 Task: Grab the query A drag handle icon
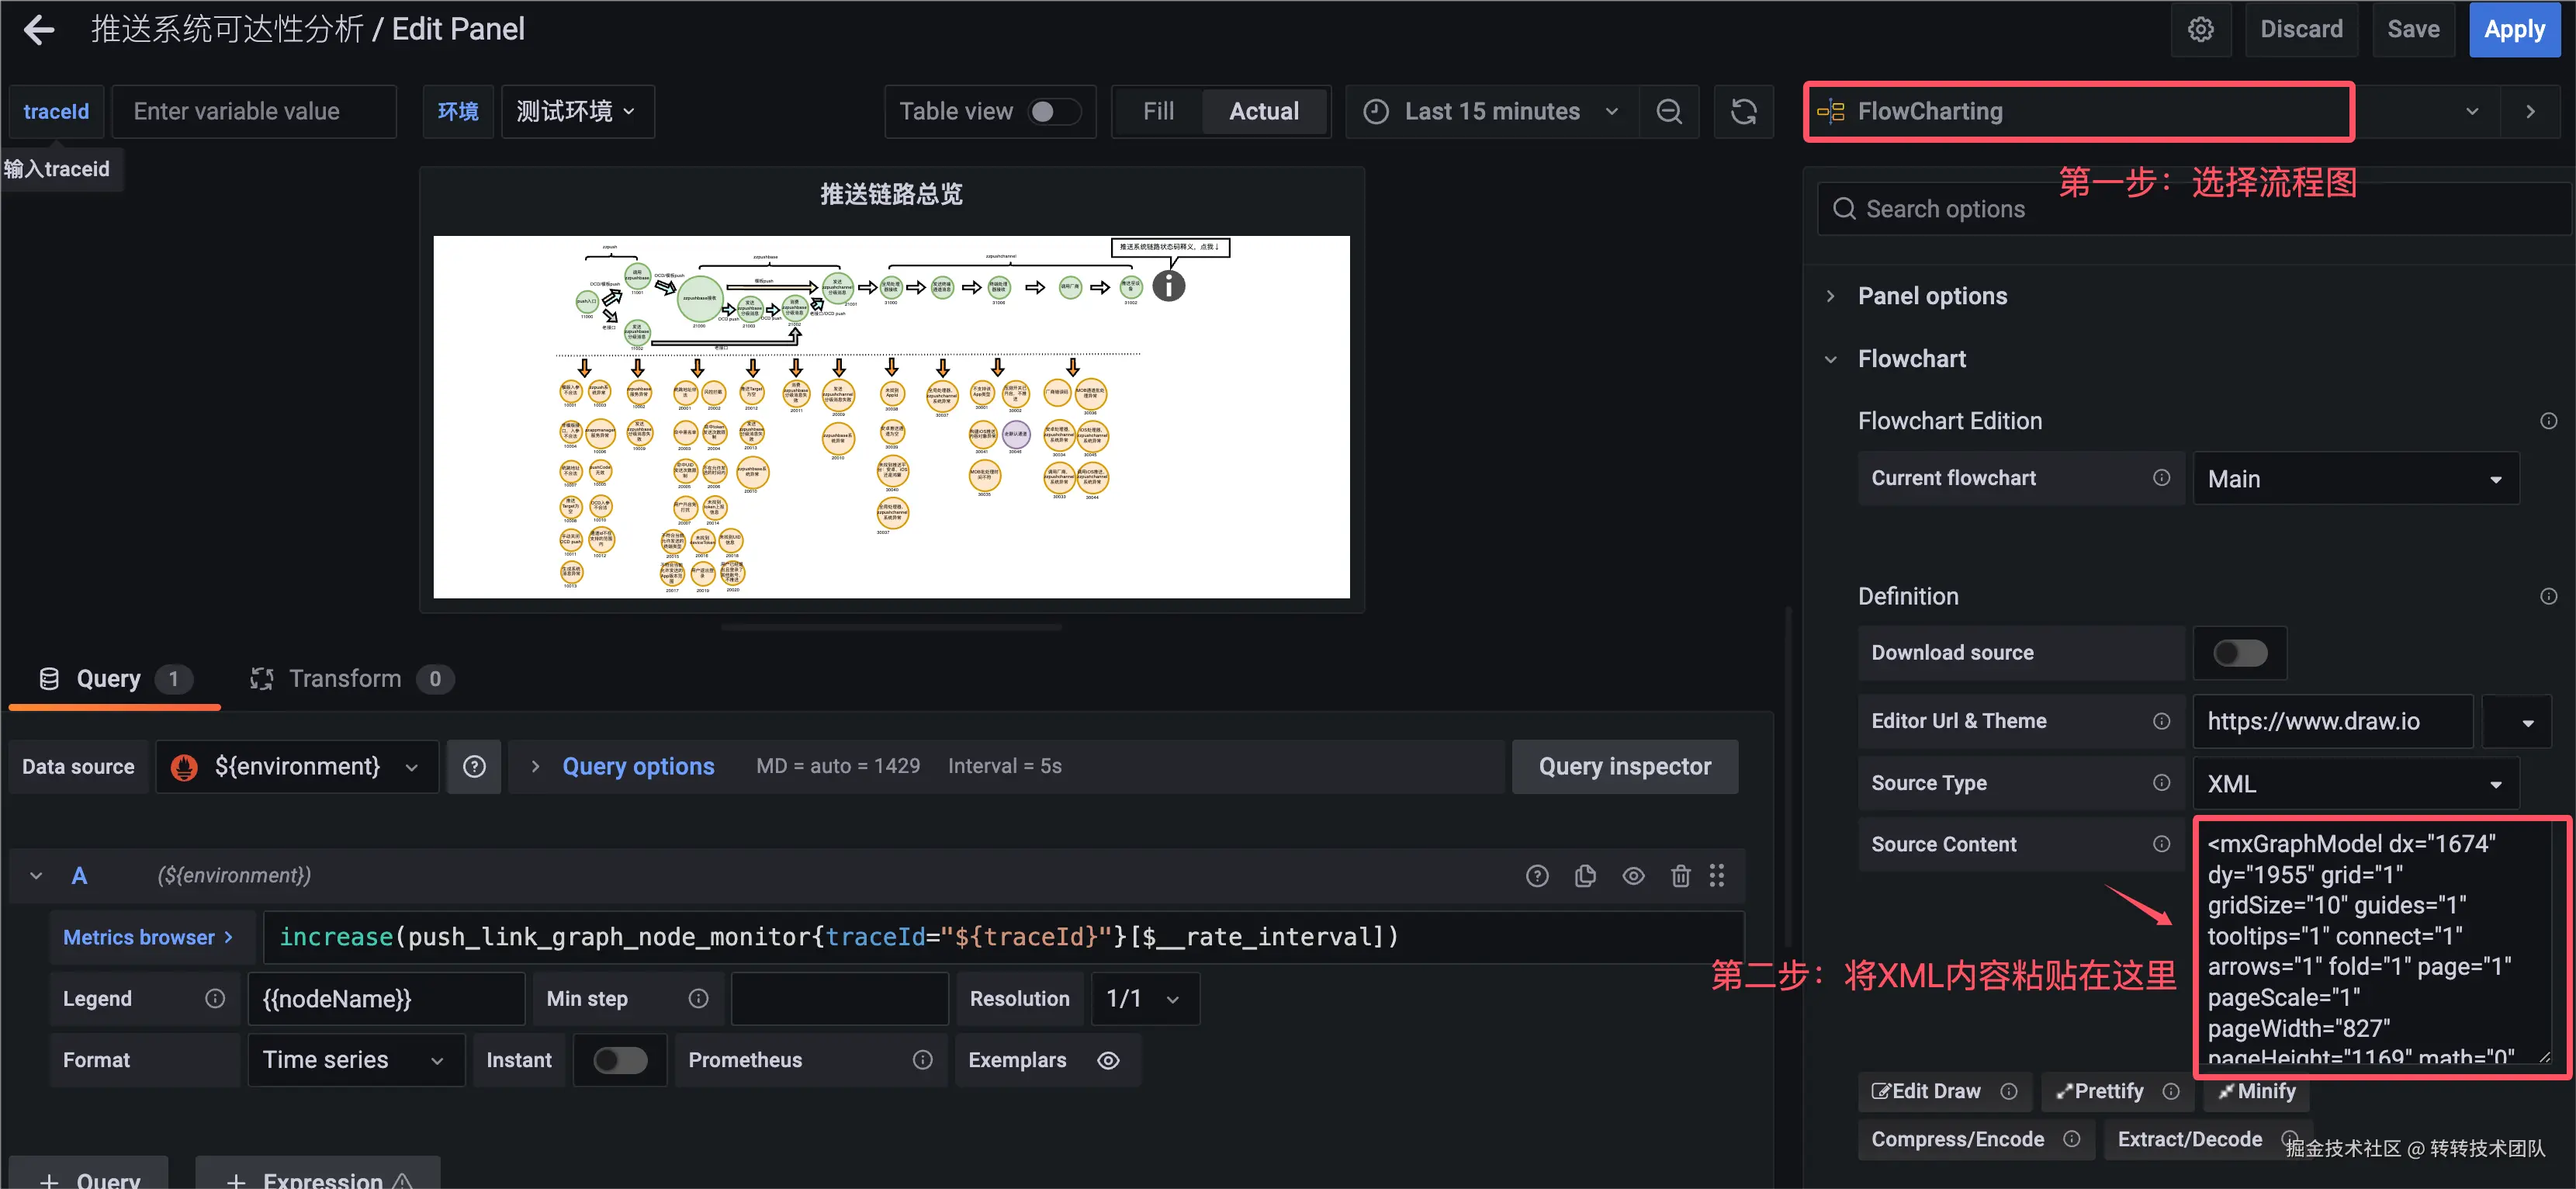(x=1717, y=876)
